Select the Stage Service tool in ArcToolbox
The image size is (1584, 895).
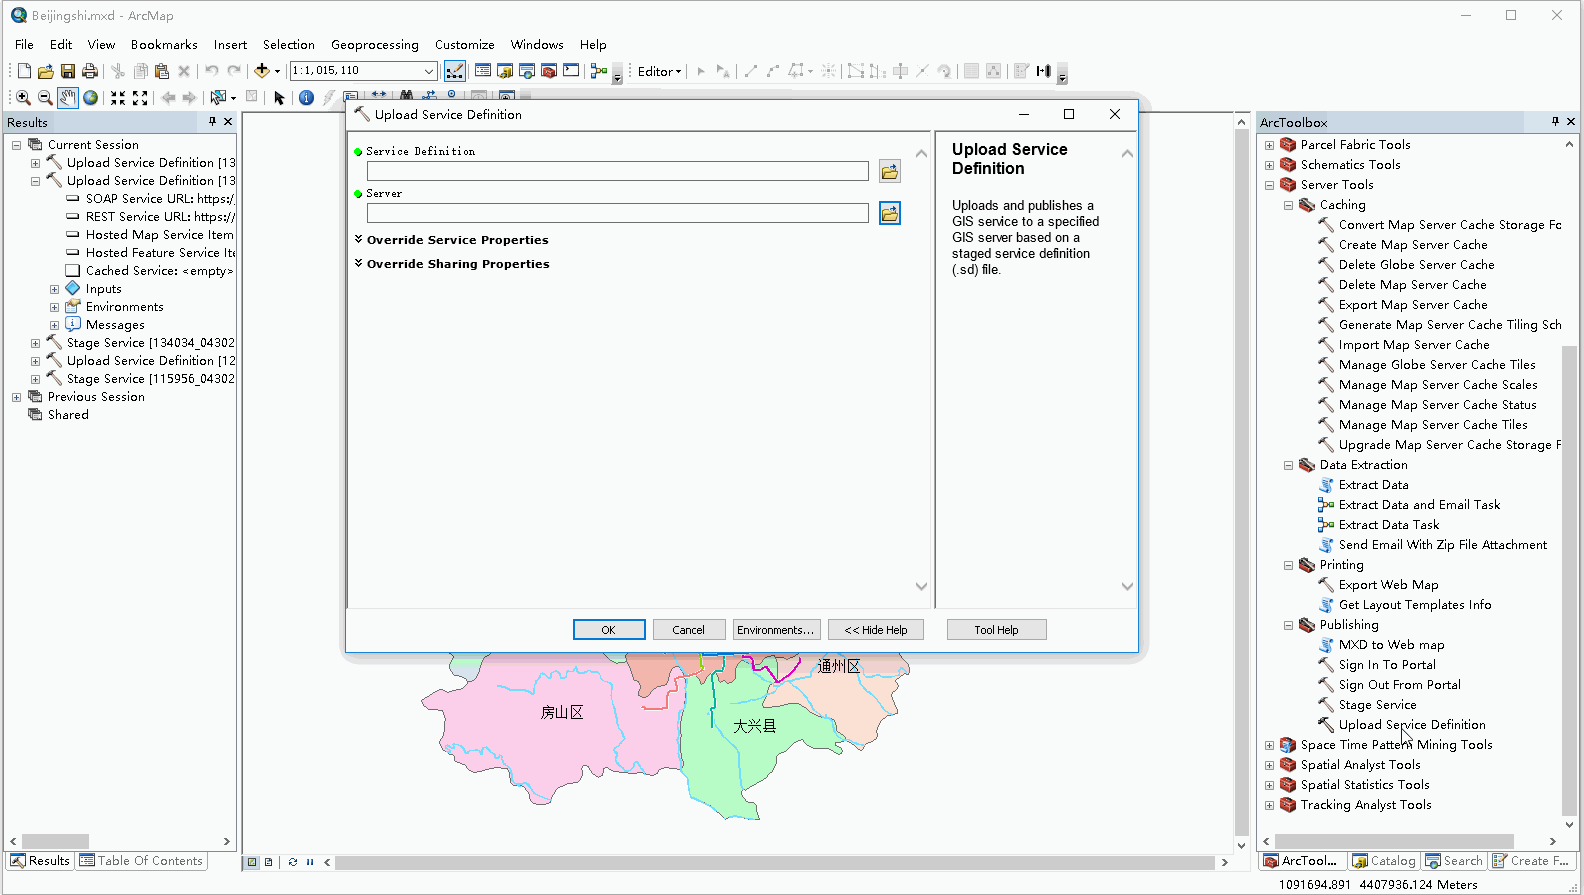[1377, 705]
